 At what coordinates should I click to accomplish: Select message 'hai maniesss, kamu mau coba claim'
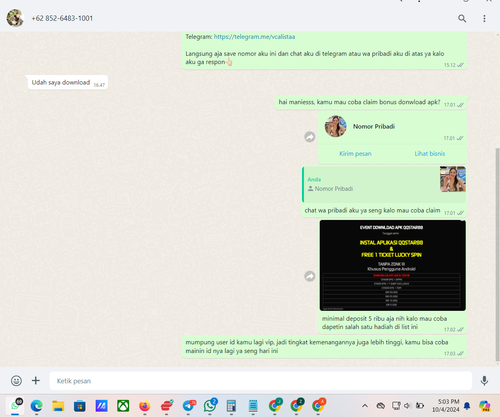(371, 102)
